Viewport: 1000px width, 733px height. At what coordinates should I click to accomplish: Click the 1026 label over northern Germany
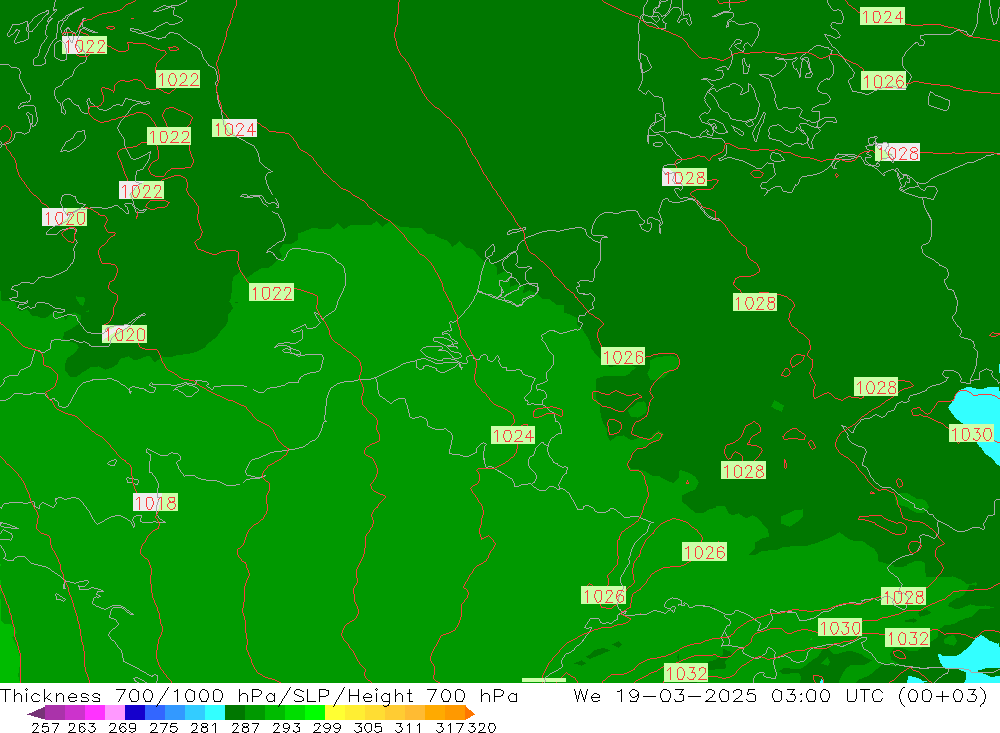tap(623, 357)
